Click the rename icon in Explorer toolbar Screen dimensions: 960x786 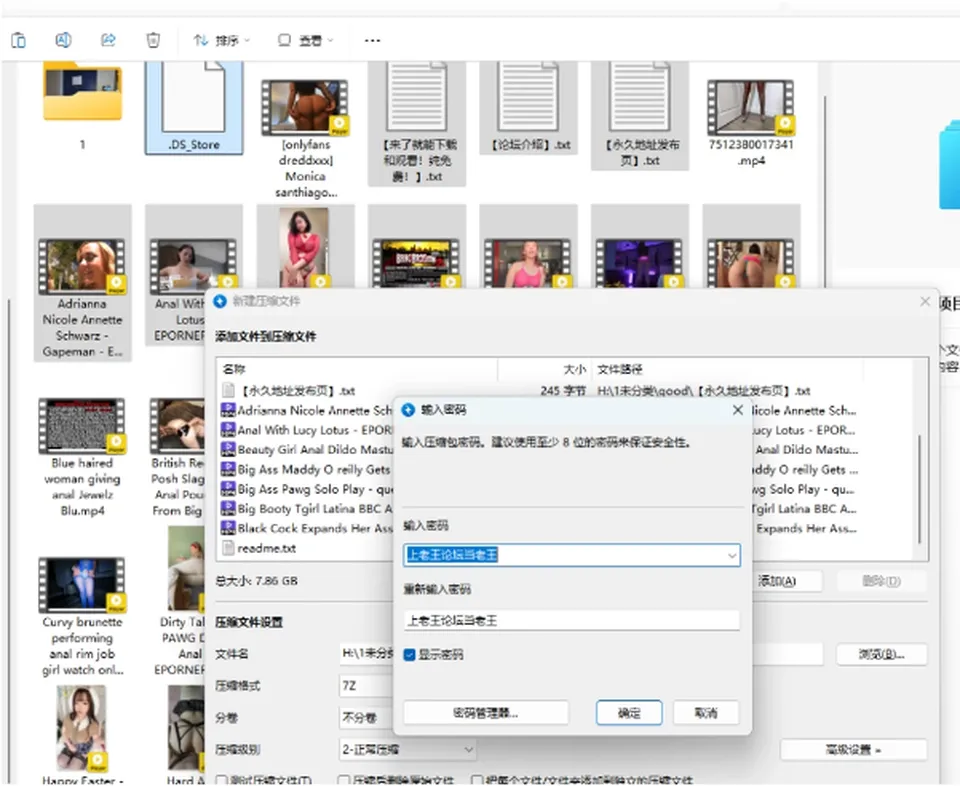tap(63, 40)
